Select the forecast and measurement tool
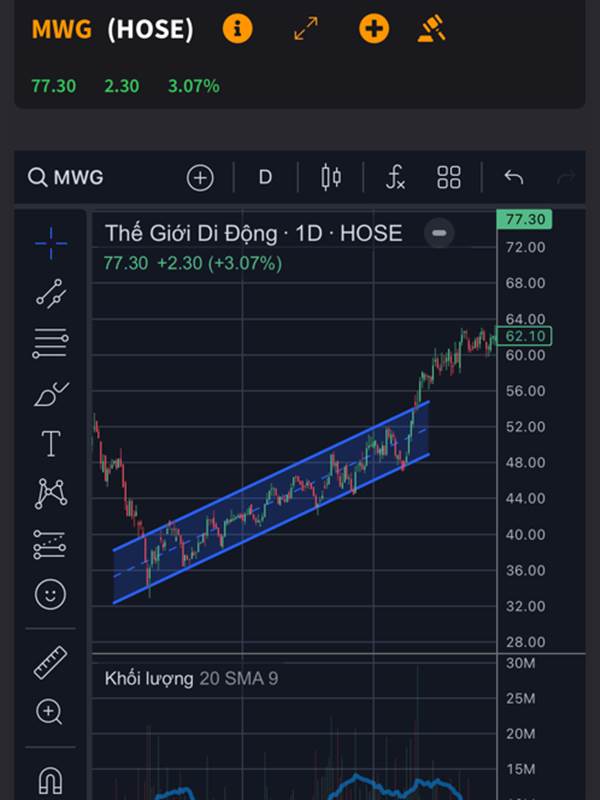The height and width of the screenshot is (800, 600). (x=49, y=544)
